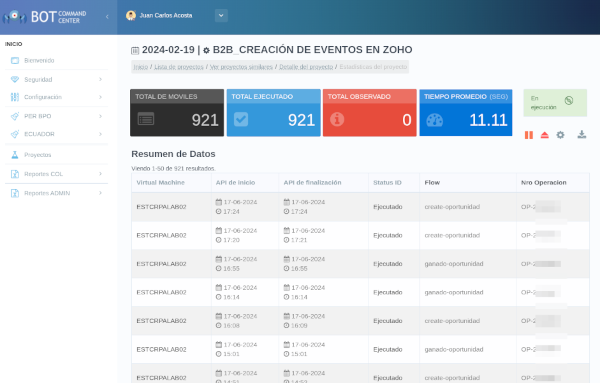
Task: Click the Tiempo Promedio gauge icon
Action: pos(435,120)
